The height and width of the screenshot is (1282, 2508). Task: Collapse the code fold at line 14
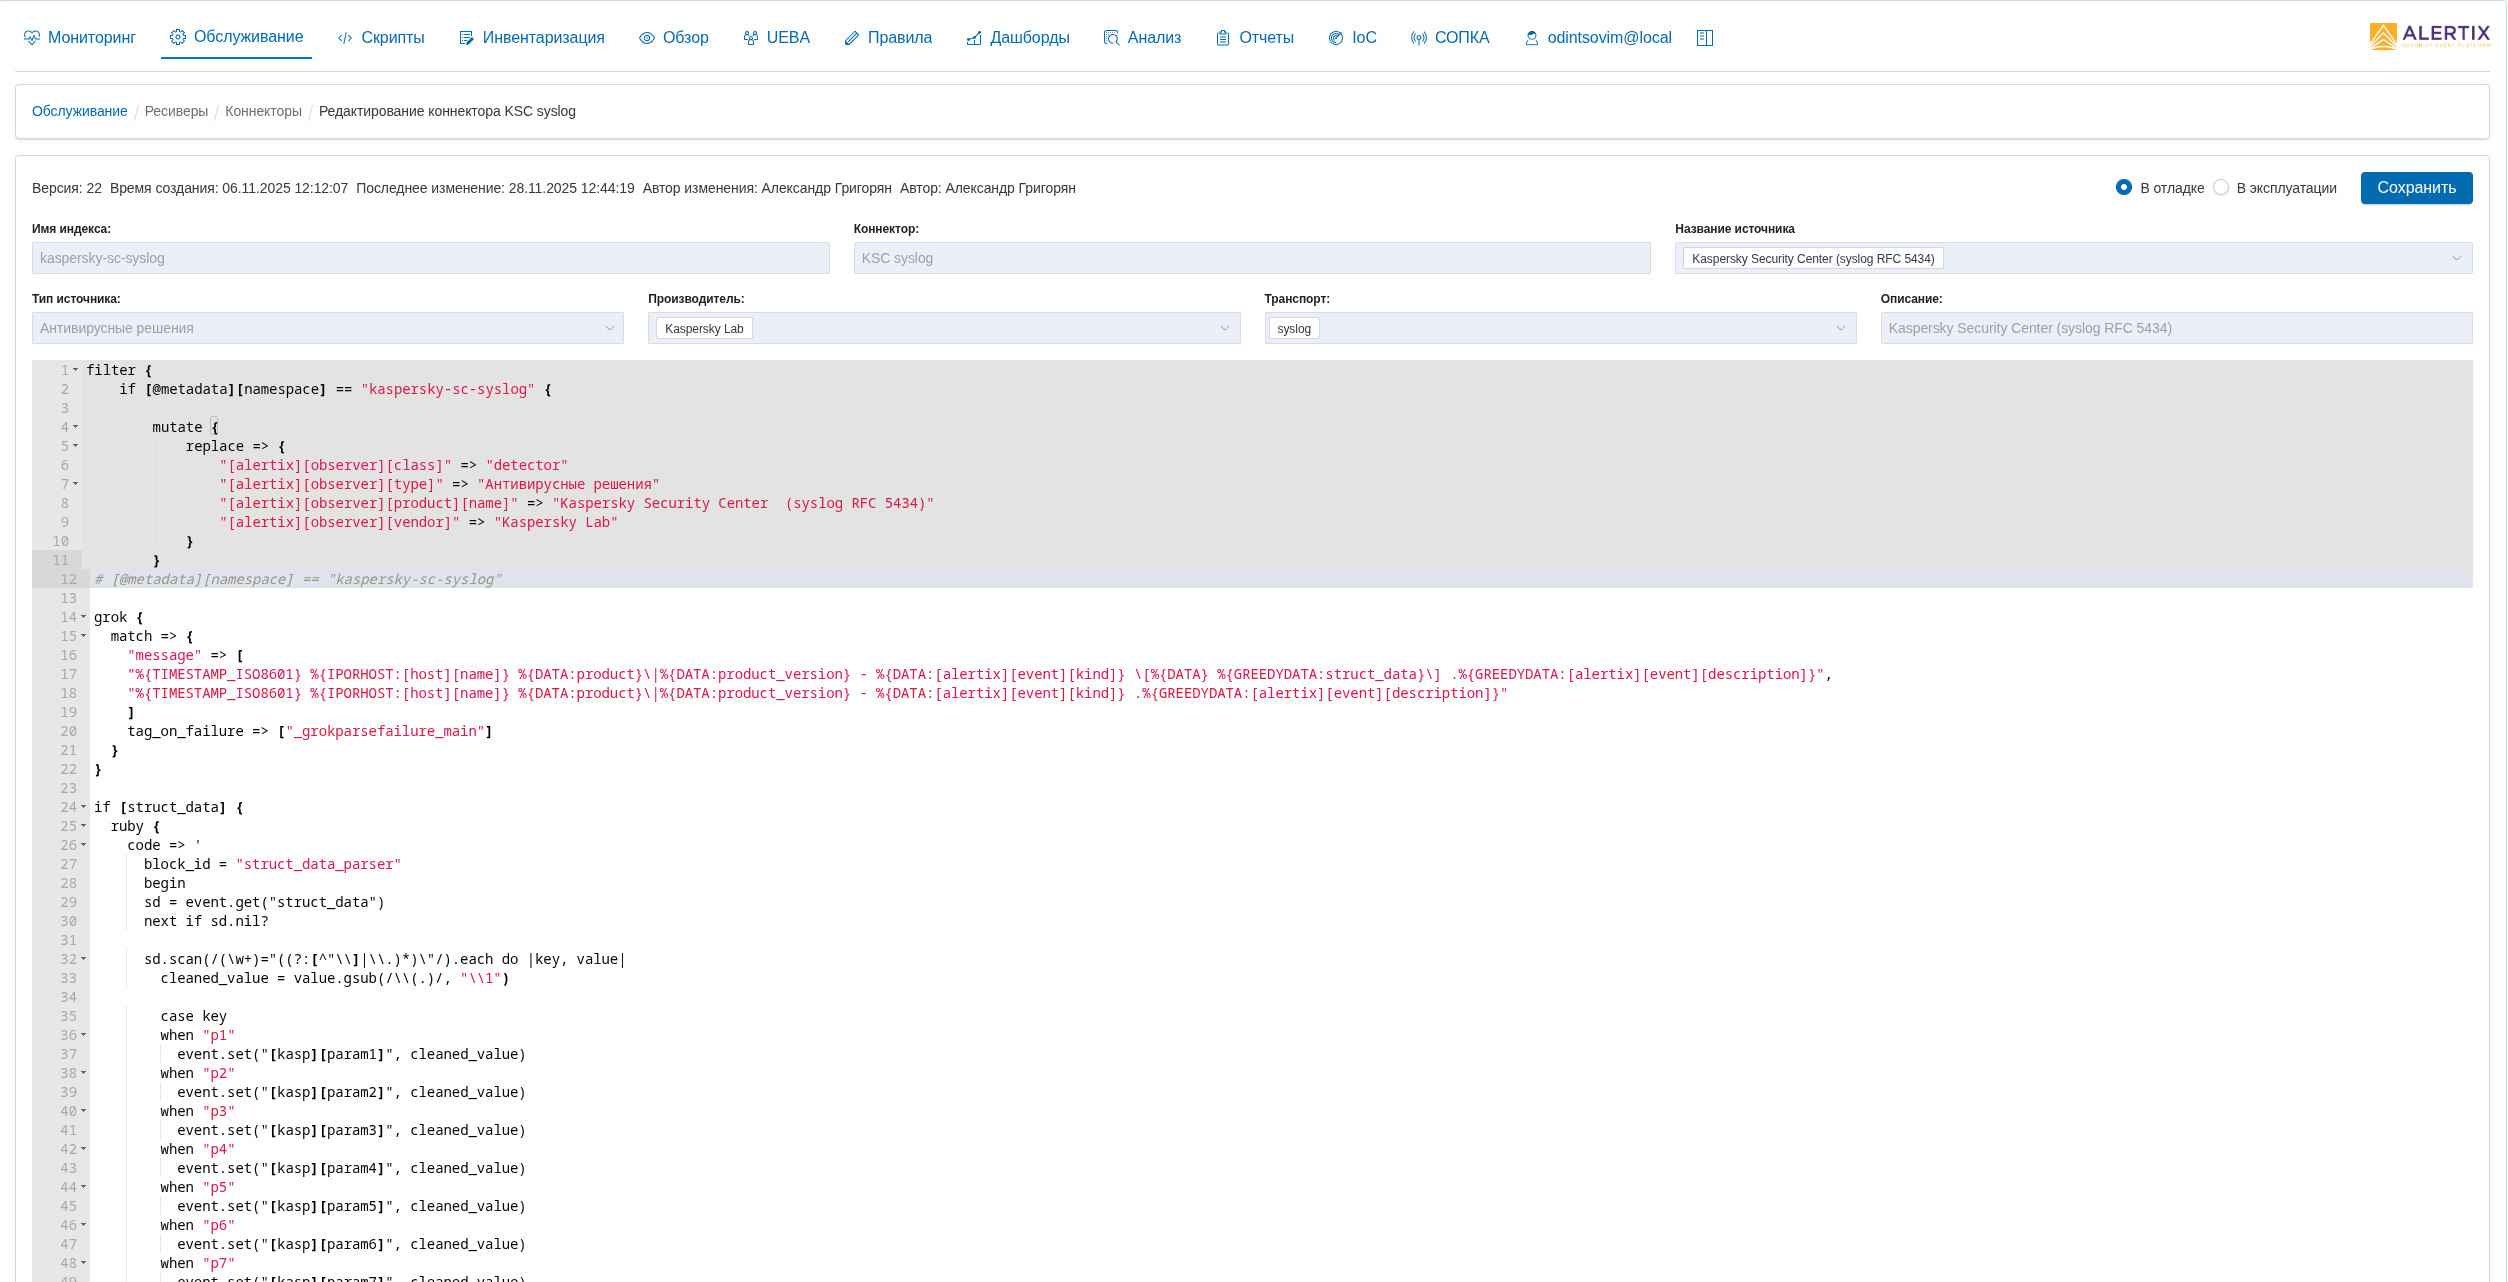(x=83, y=617)
